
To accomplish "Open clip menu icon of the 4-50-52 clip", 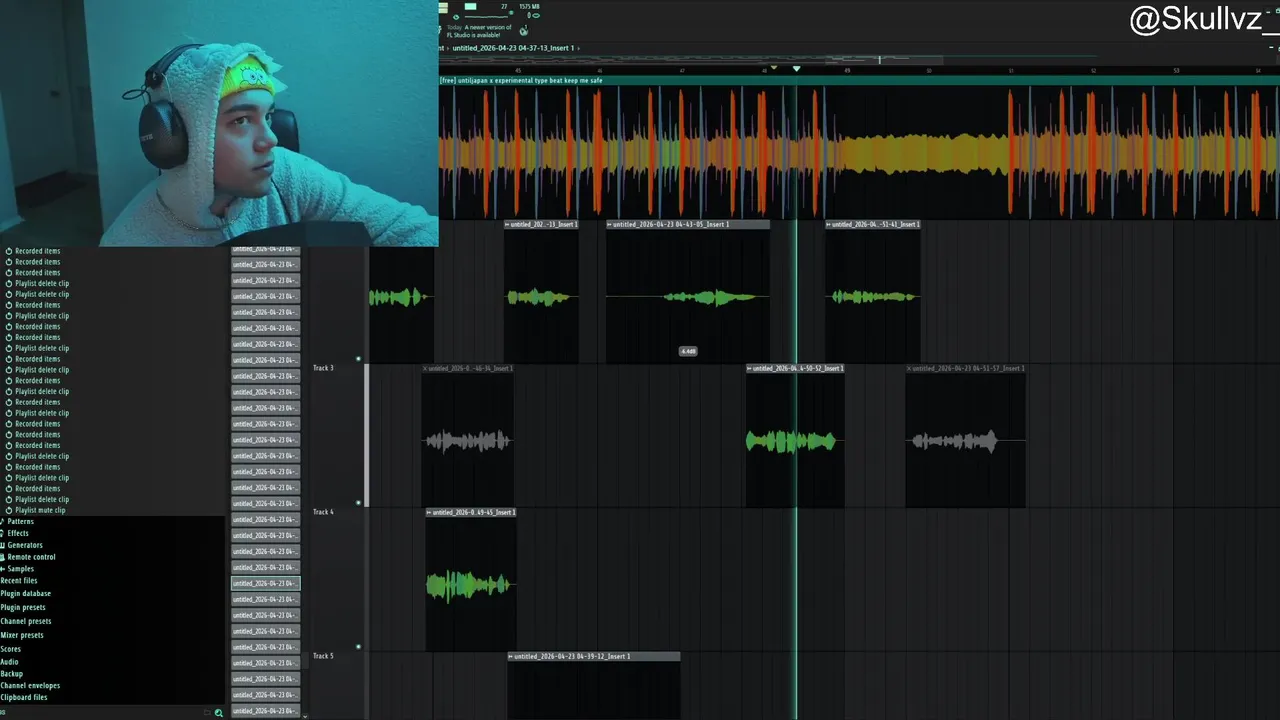I will tap(750, 369).
